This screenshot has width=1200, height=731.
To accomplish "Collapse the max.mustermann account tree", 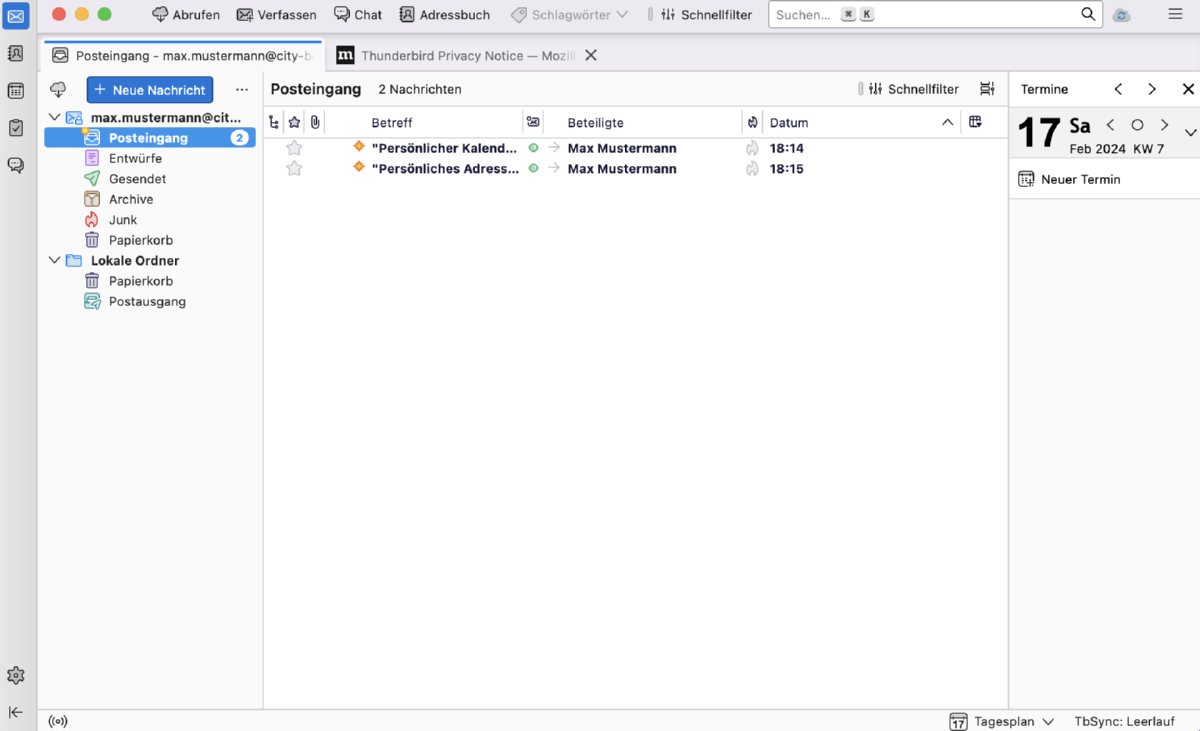I will pos(54,118).
